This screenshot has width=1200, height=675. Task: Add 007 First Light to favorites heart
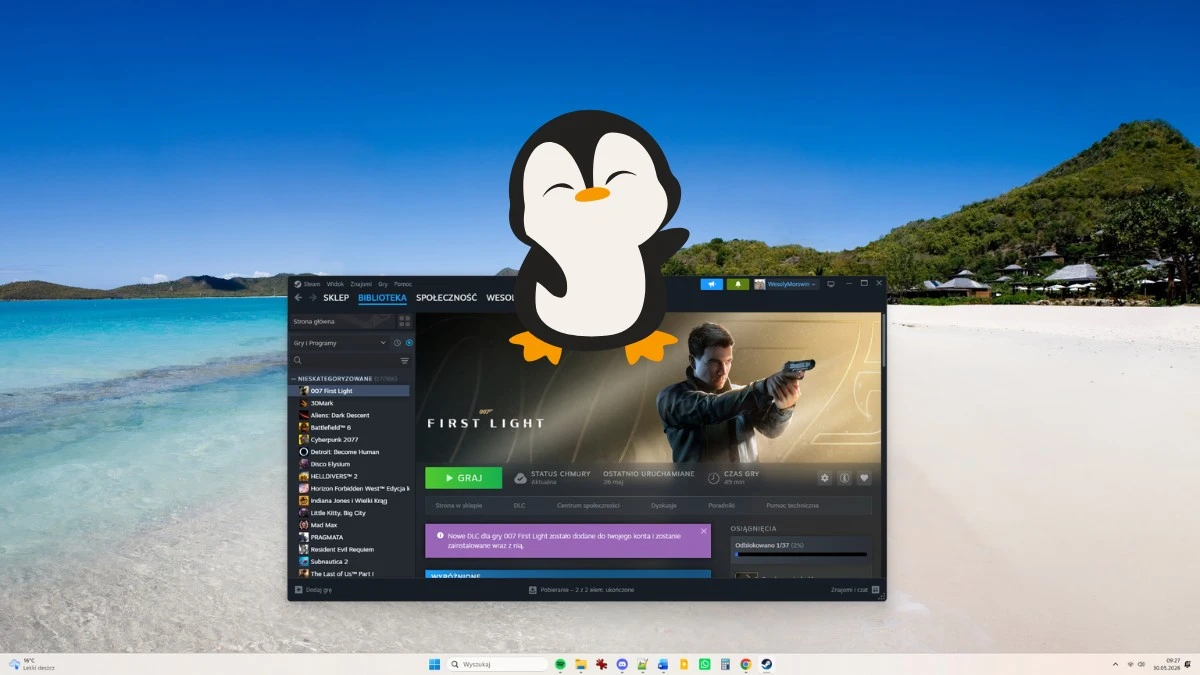click(x=864, y=478)
